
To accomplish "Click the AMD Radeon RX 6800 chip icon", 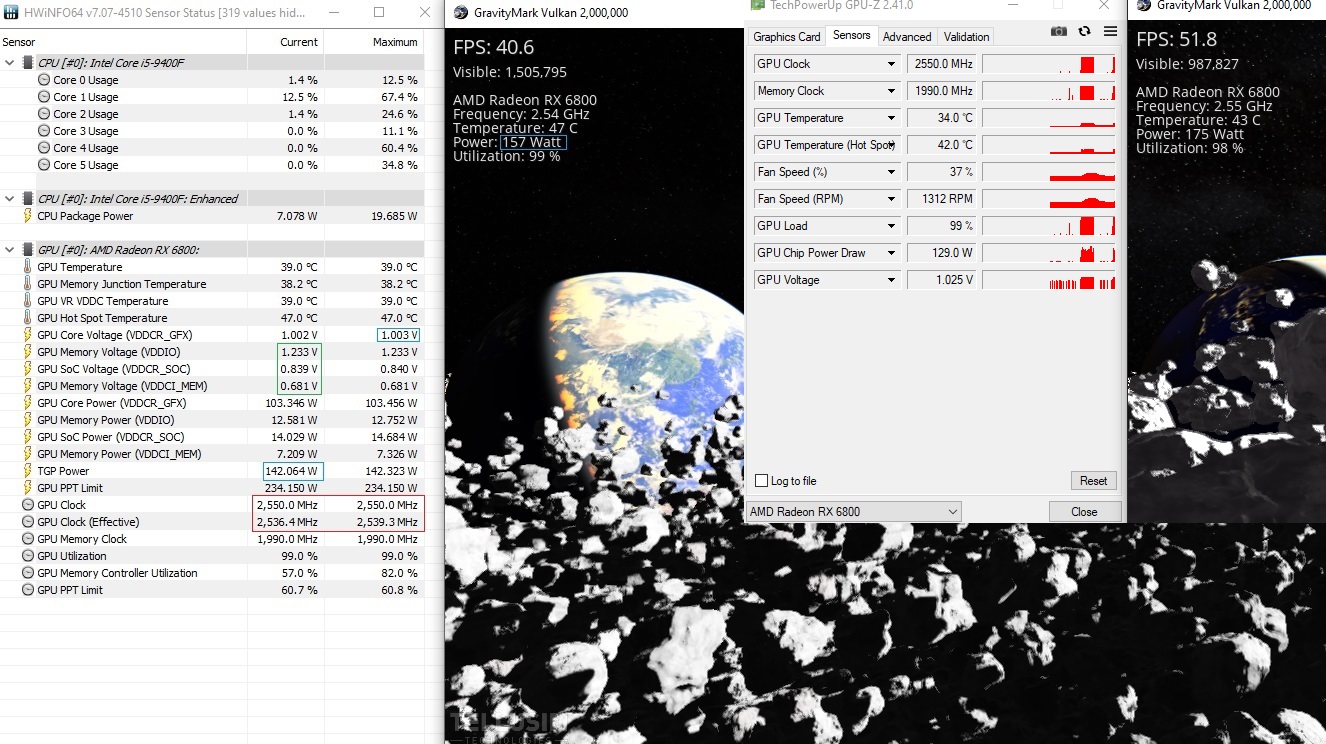I will (x=28, y=250).
